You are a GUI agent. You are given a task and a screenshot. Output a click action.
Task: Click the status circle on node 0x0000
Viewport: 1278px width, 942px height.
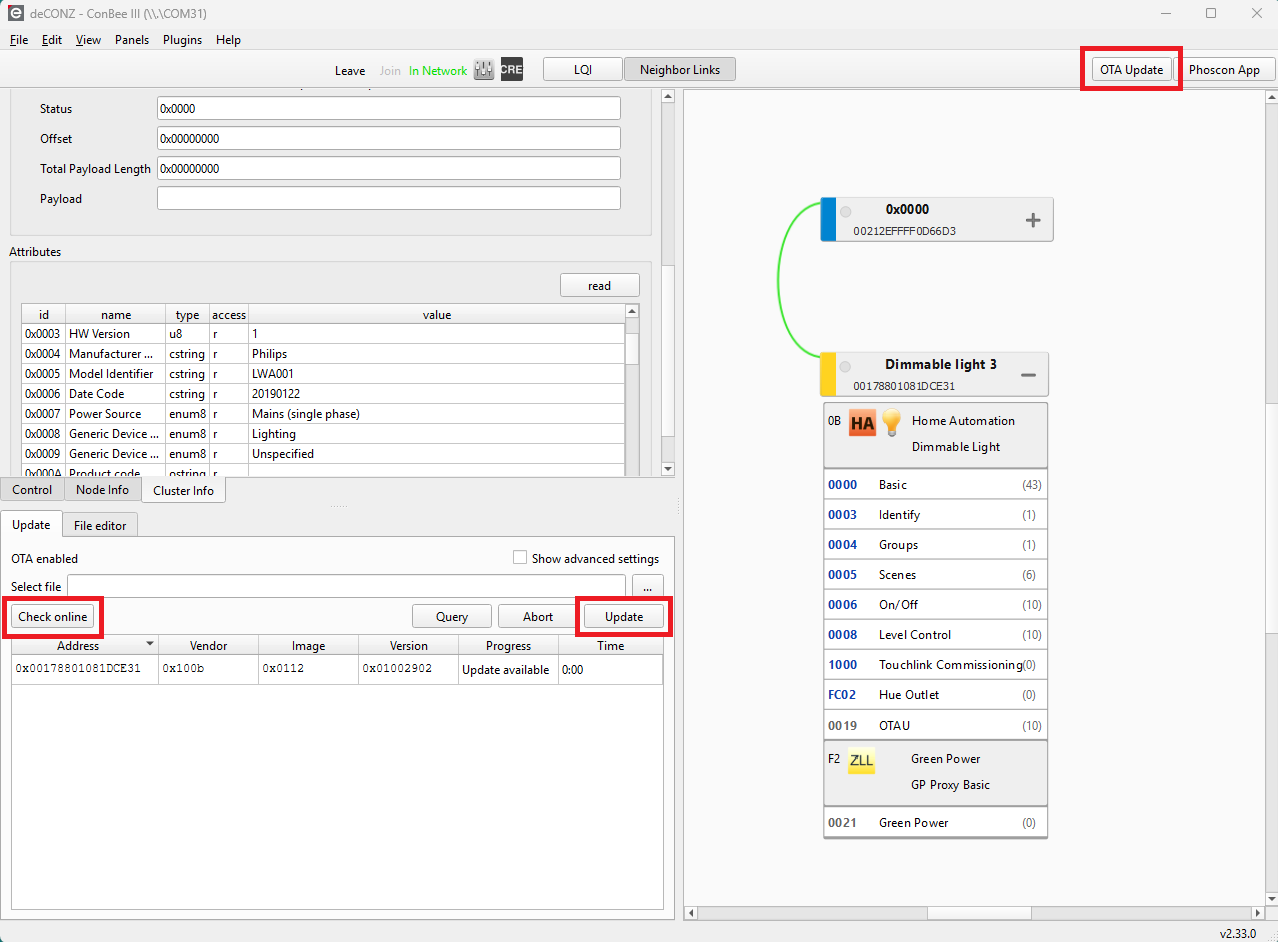(846, 212)
